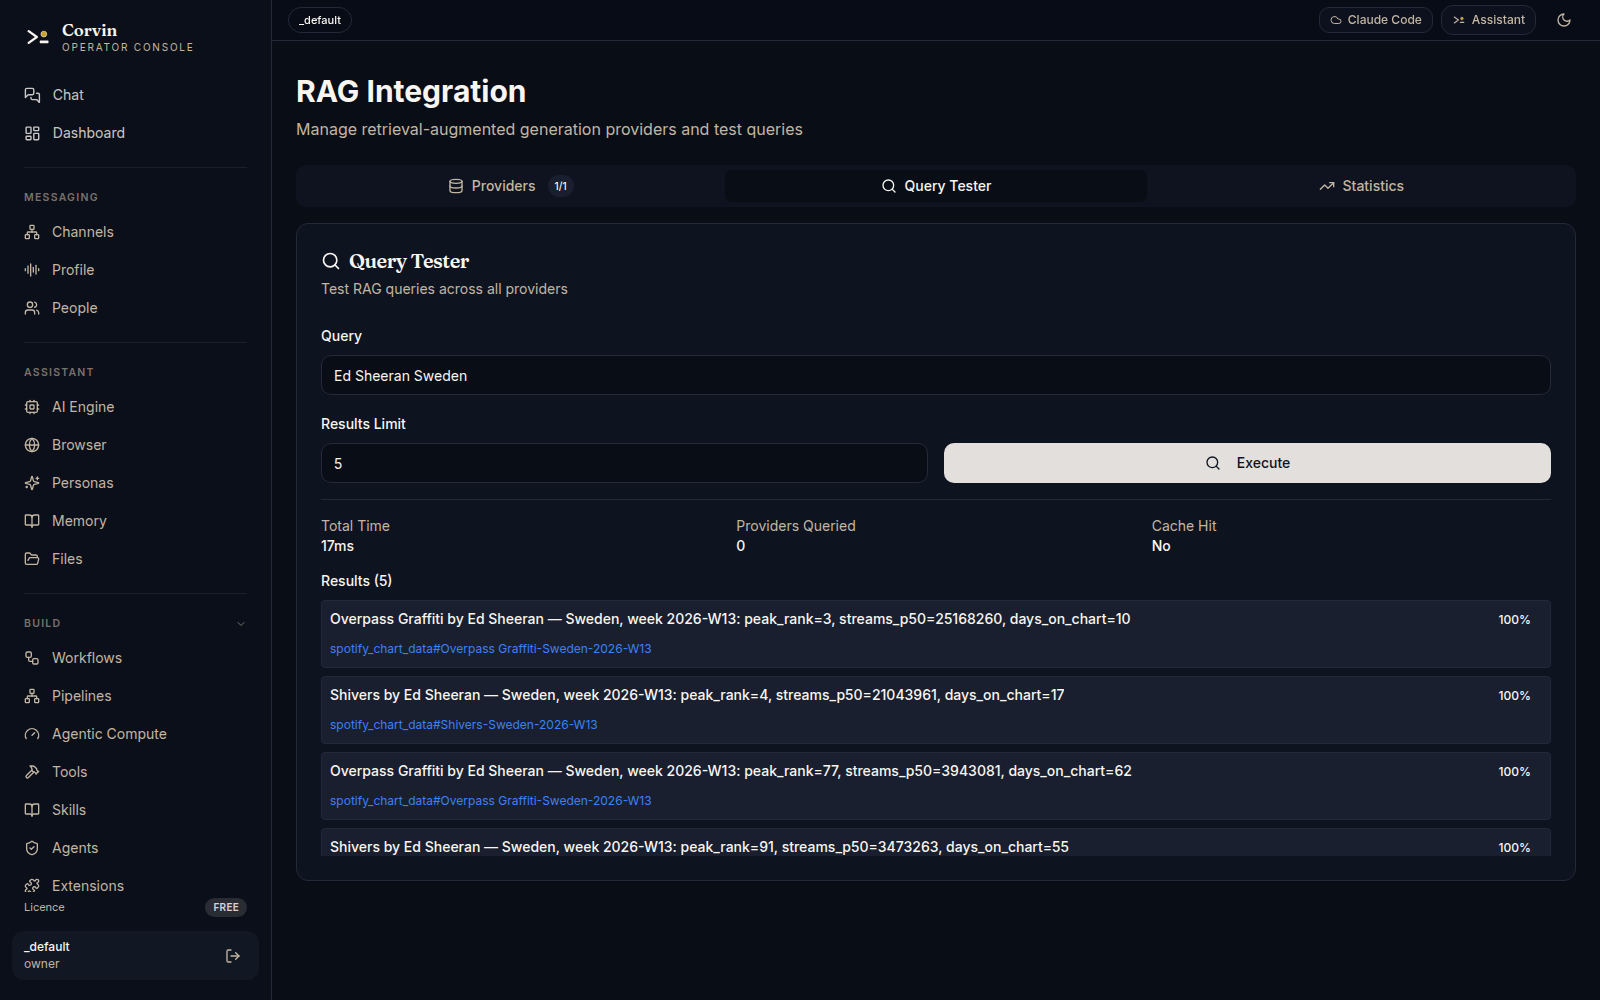Click the Channels icon in sidebar
This screenshot has width=1600, height=1000.
(32, 232)
